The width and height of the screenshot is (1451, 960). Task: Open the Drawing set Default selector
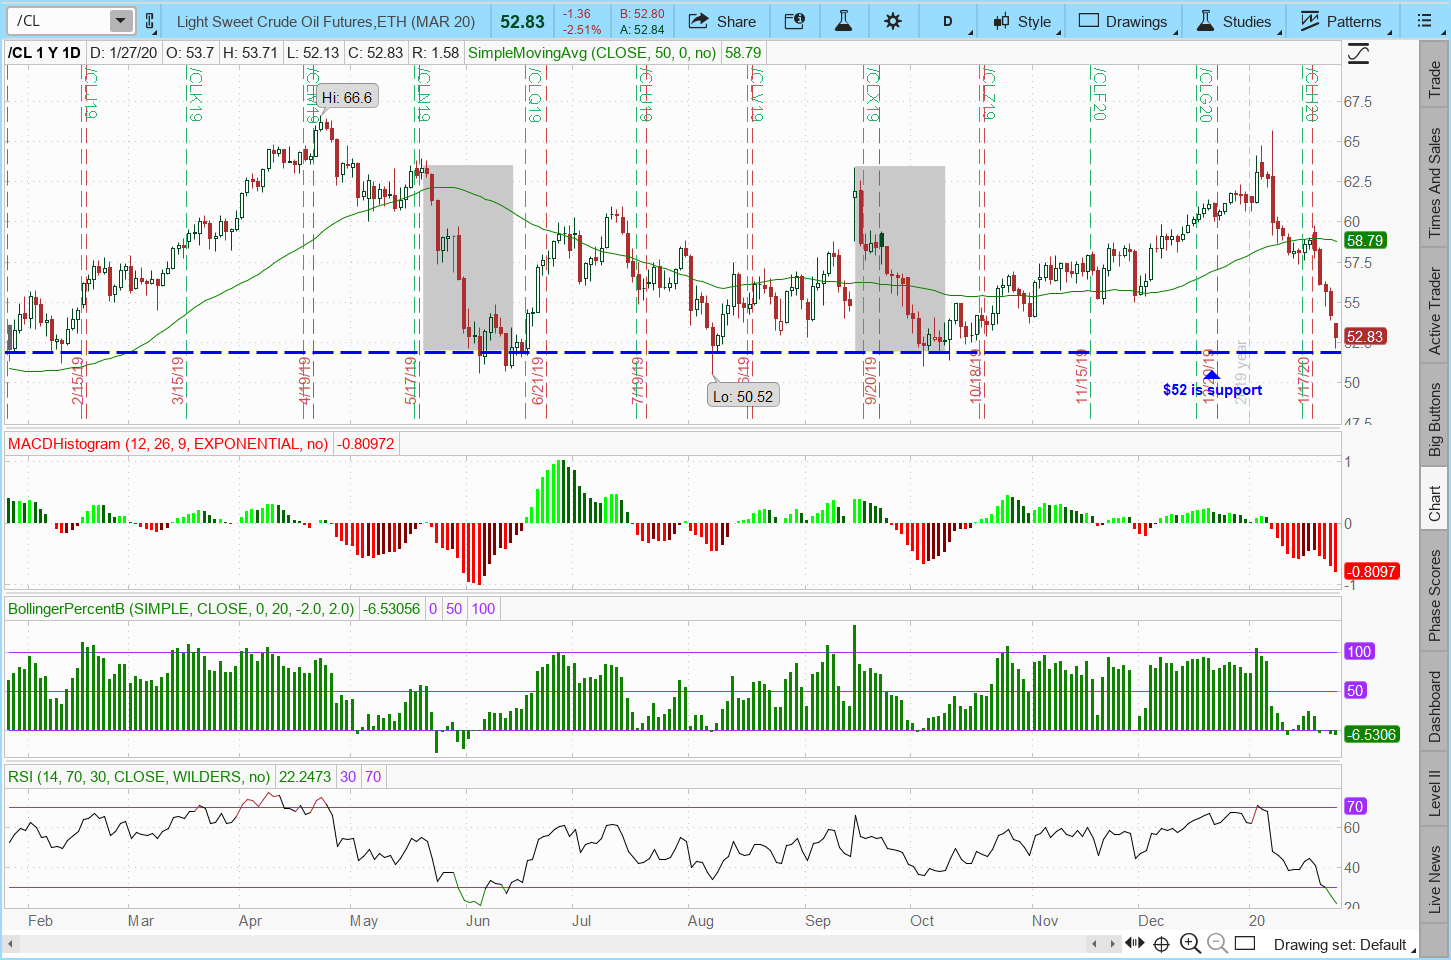pyautogui.click(x=1340, y=944)
